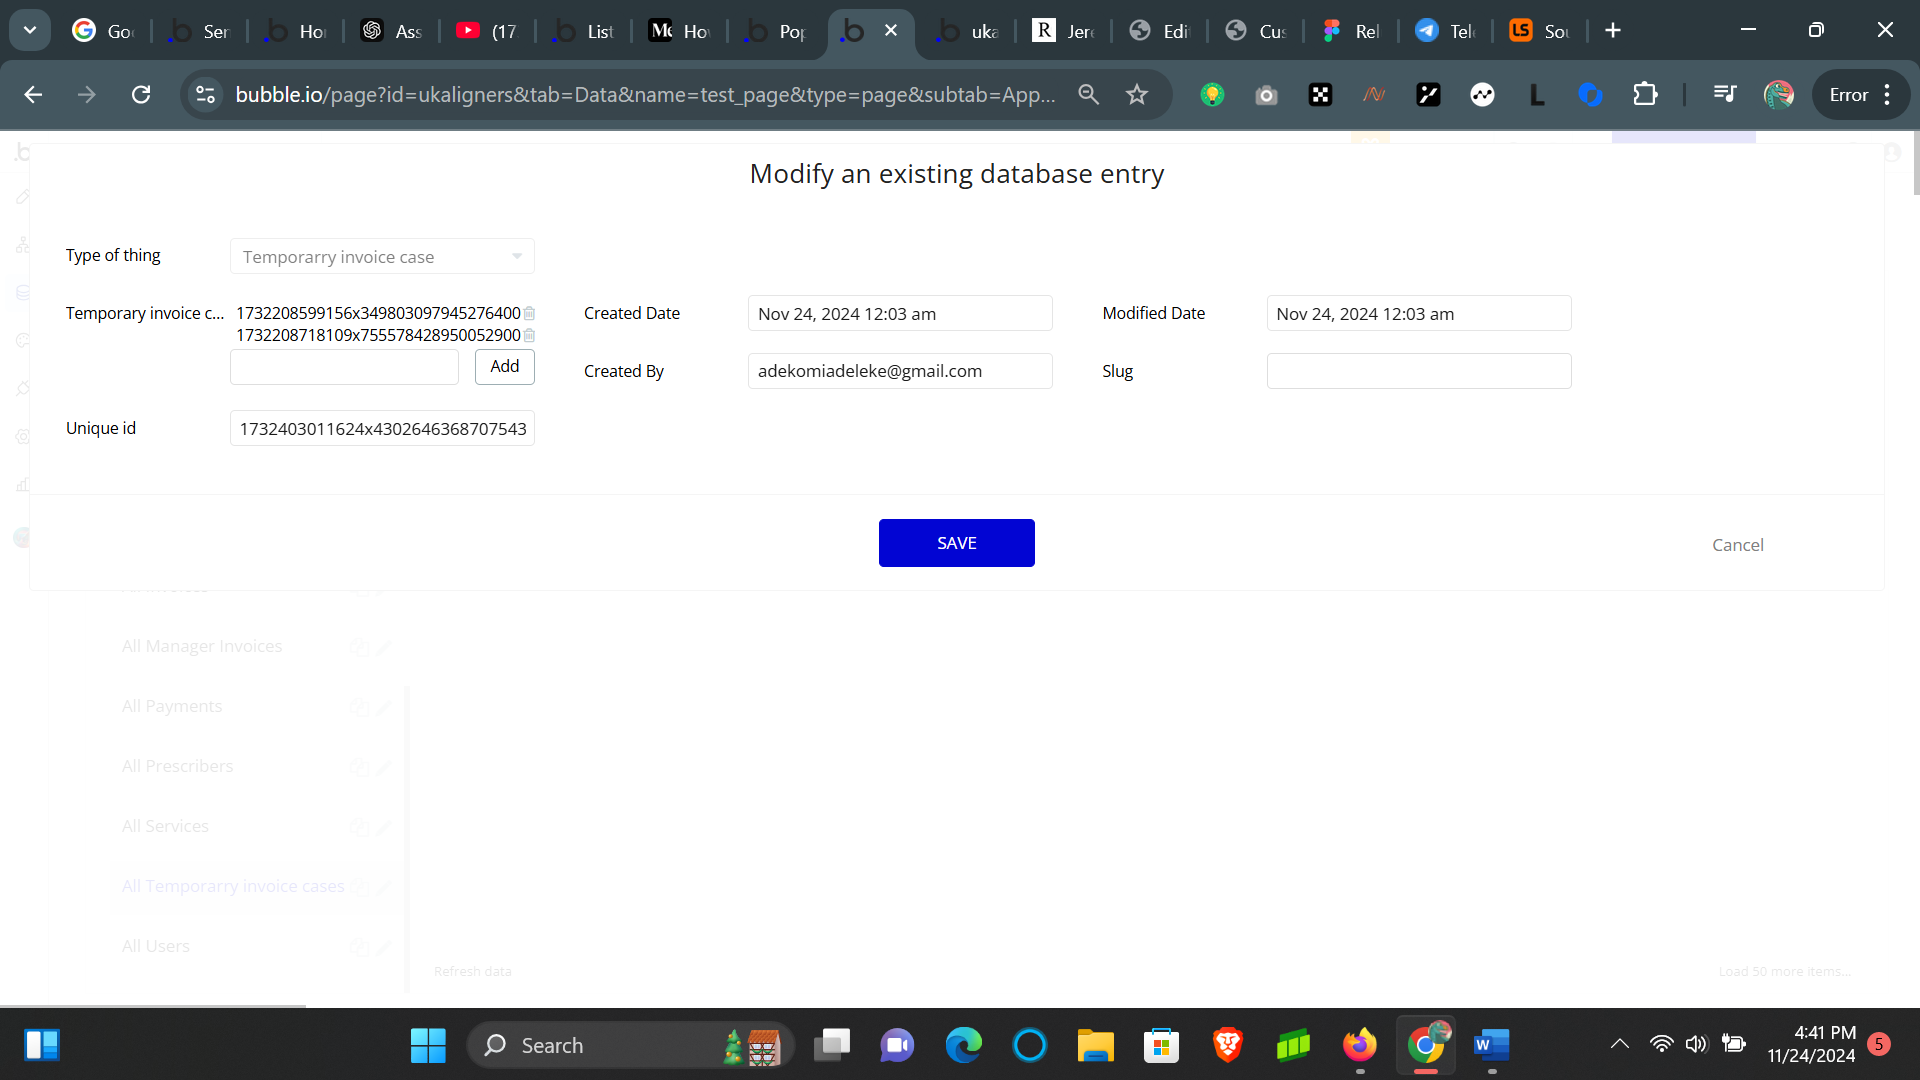The image size is (1920, 1080).
Task: Click the Slug input field
Action: coord(1418,371)
